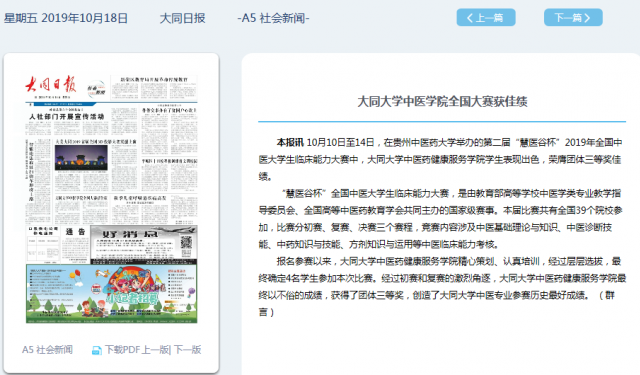
Task: Click the bold 本报讯 lead text
Action: click(290, 142)
